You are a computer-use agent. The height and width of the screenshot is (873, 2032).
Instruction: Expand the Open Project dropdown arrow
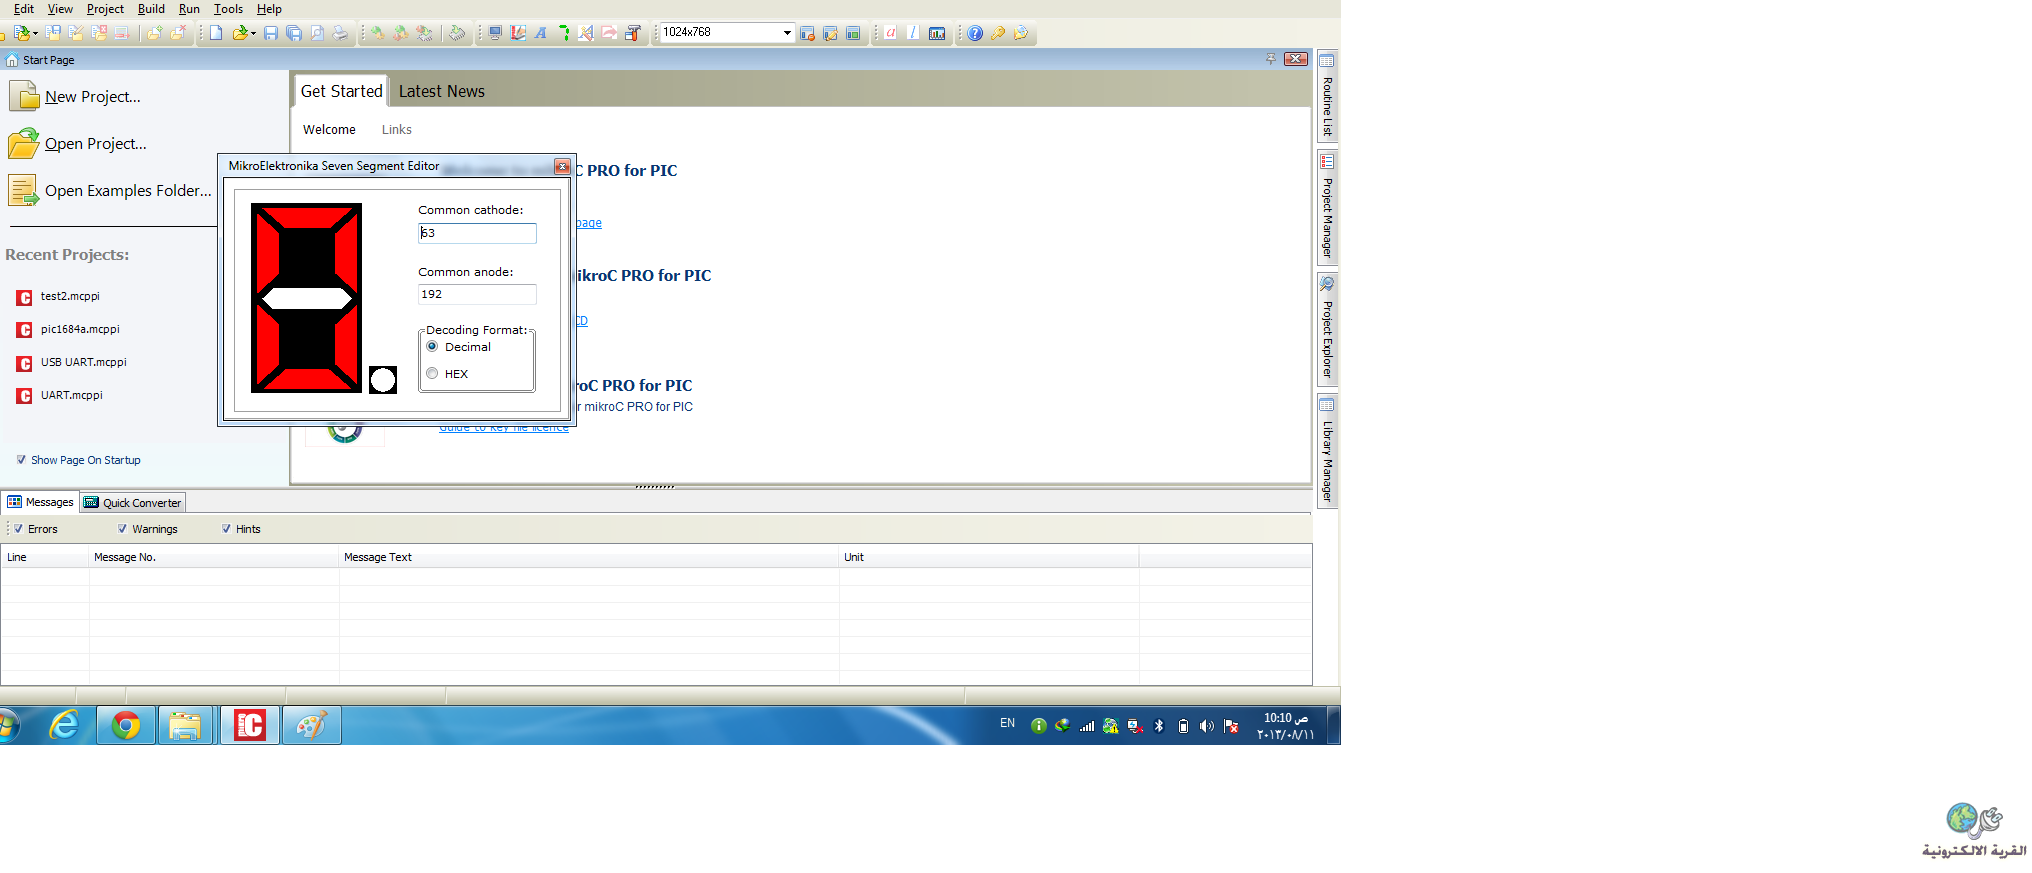point(35,33)
